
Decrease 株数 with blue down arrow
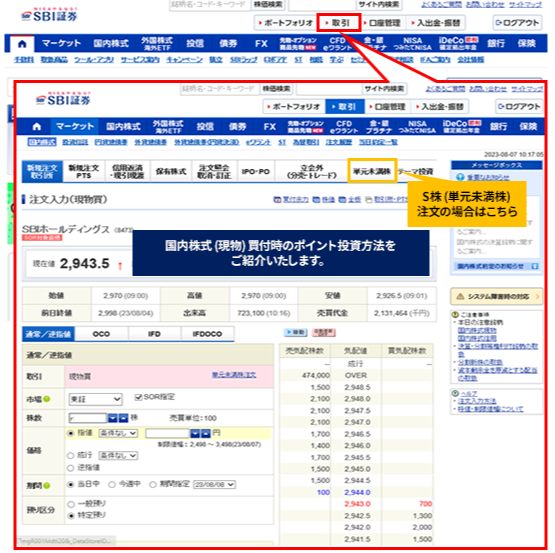pos(113,418)
